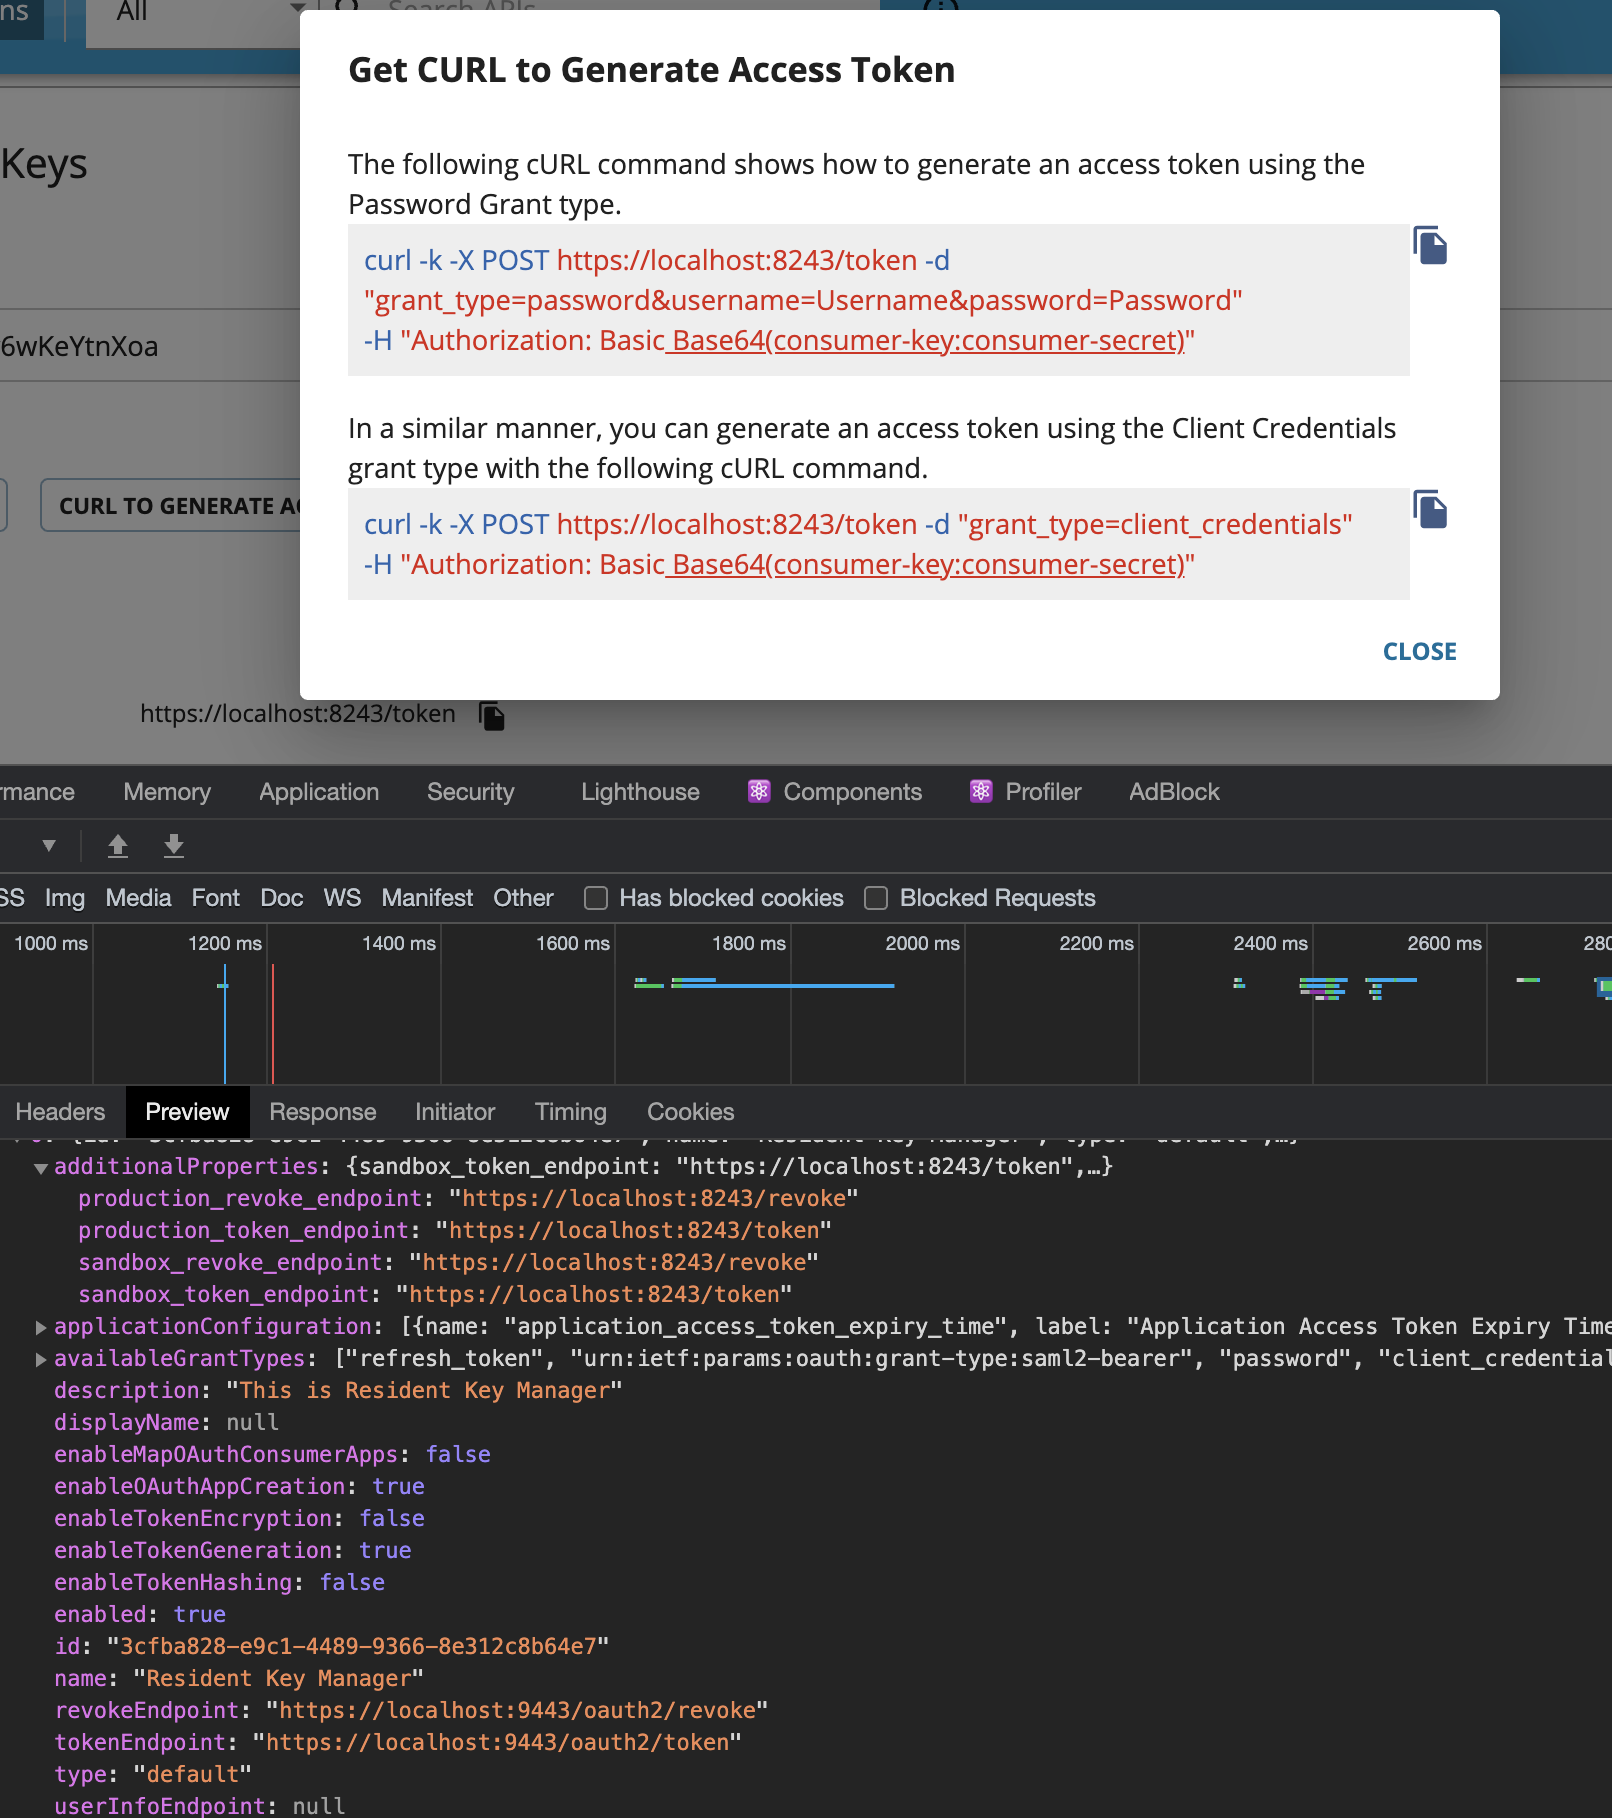Image resolution: width=1612 pixels, height=1818 pixels.
Task: Expand the availableGrantTypes list
Action: (41, 1359)
